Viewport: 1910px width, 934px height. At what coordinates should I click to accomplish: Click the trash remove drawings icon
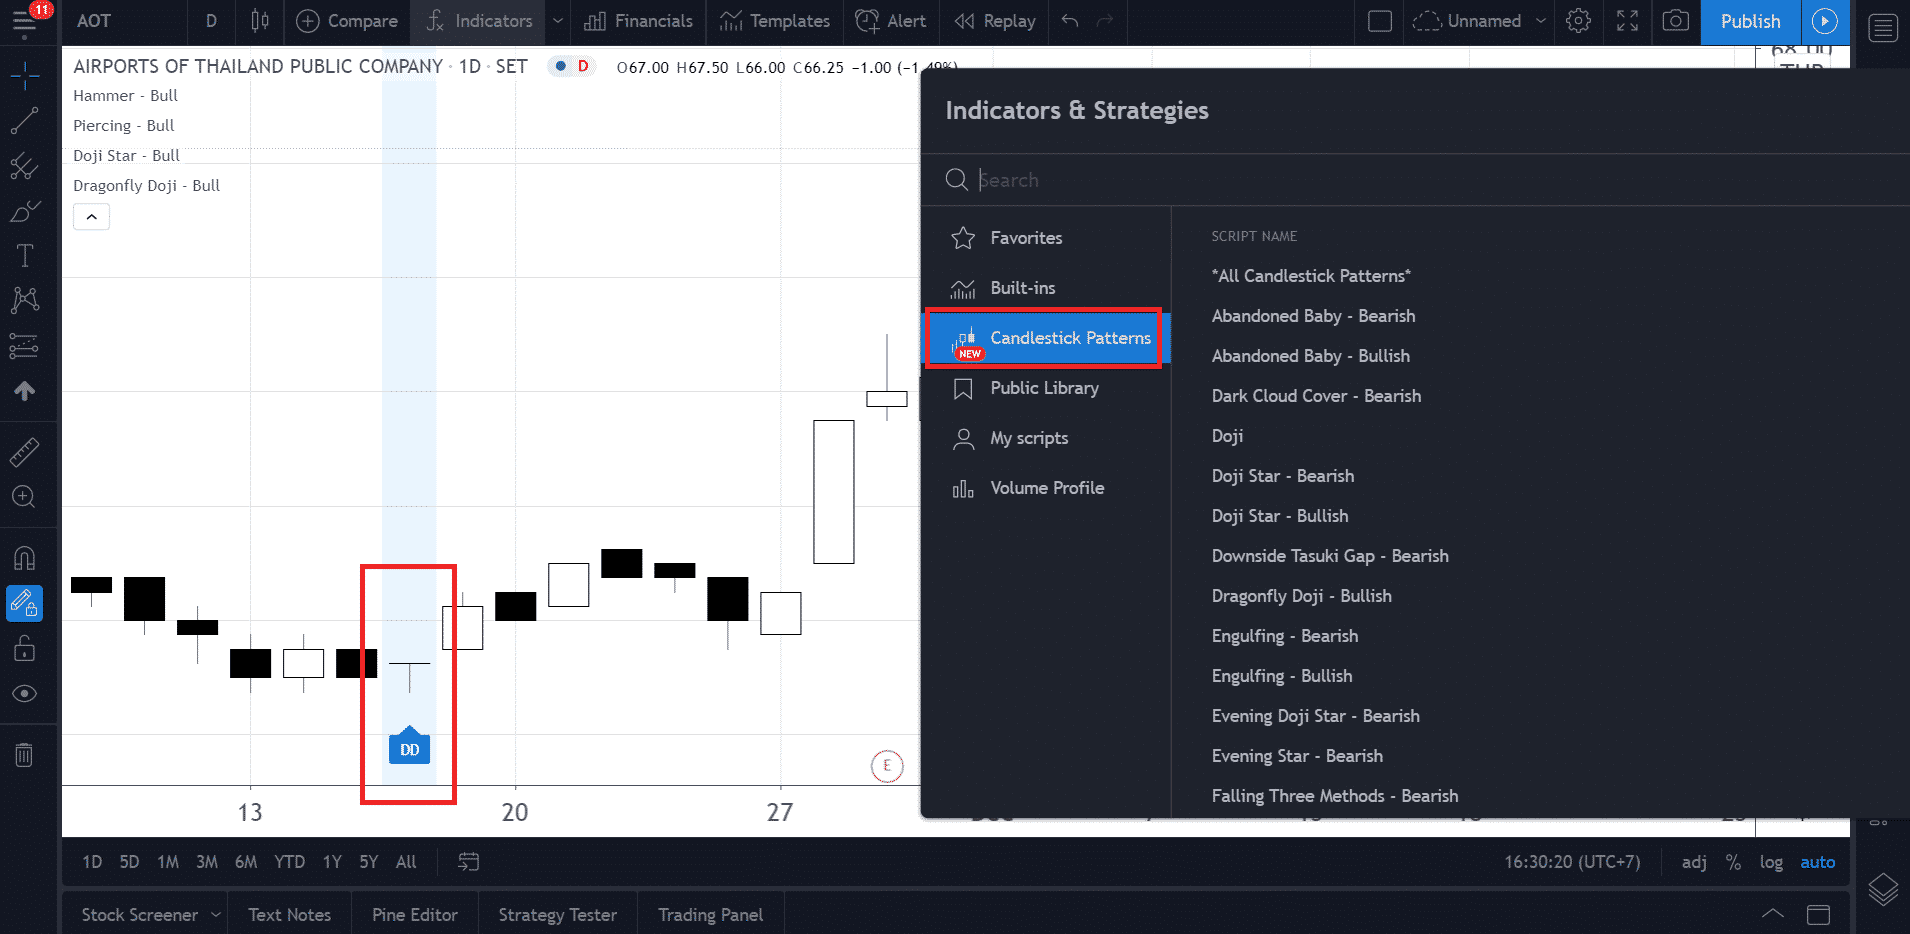(x=24, y=755)
